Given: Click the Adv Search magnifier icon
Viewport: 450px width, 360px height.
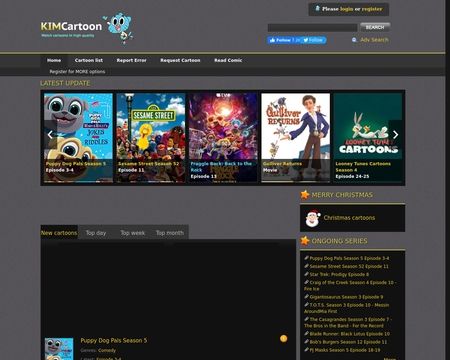Looking at the screenshot, I should point(354,40).
